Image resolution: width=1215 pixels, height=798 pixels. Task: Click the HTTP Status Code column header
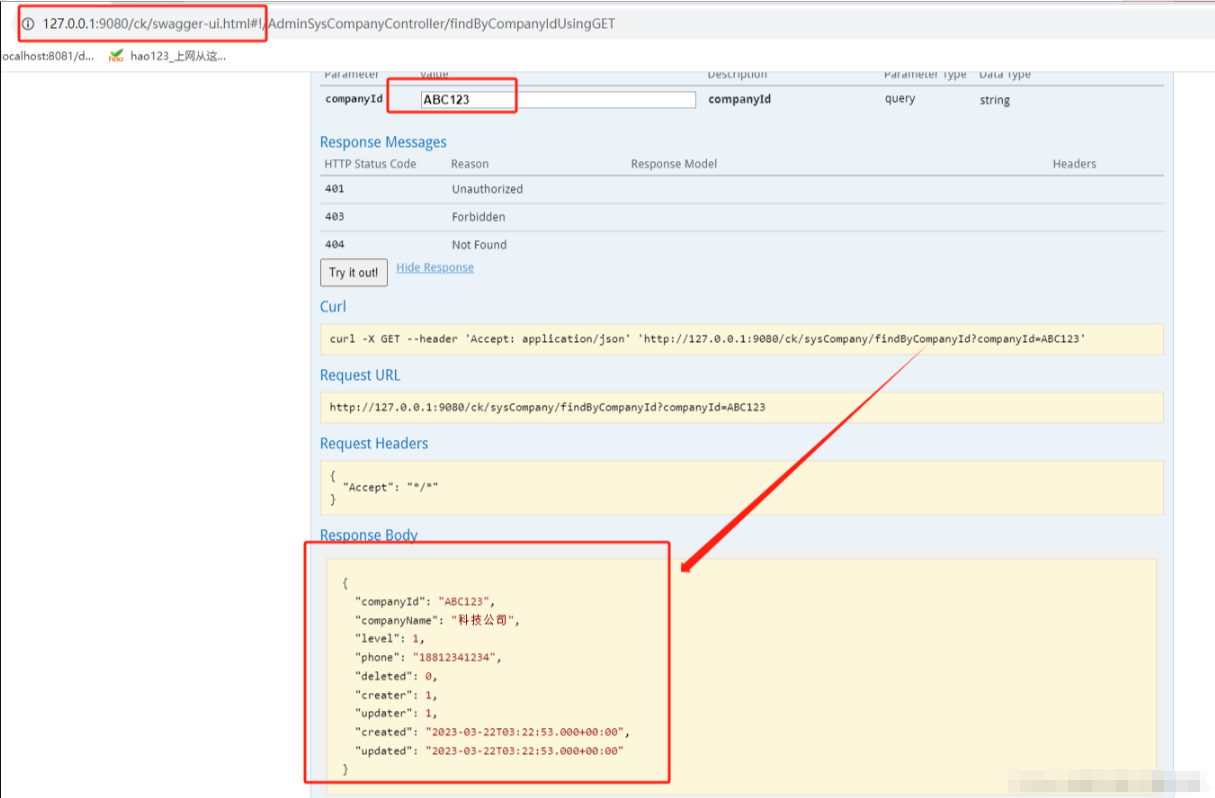[x=370, y=164]
